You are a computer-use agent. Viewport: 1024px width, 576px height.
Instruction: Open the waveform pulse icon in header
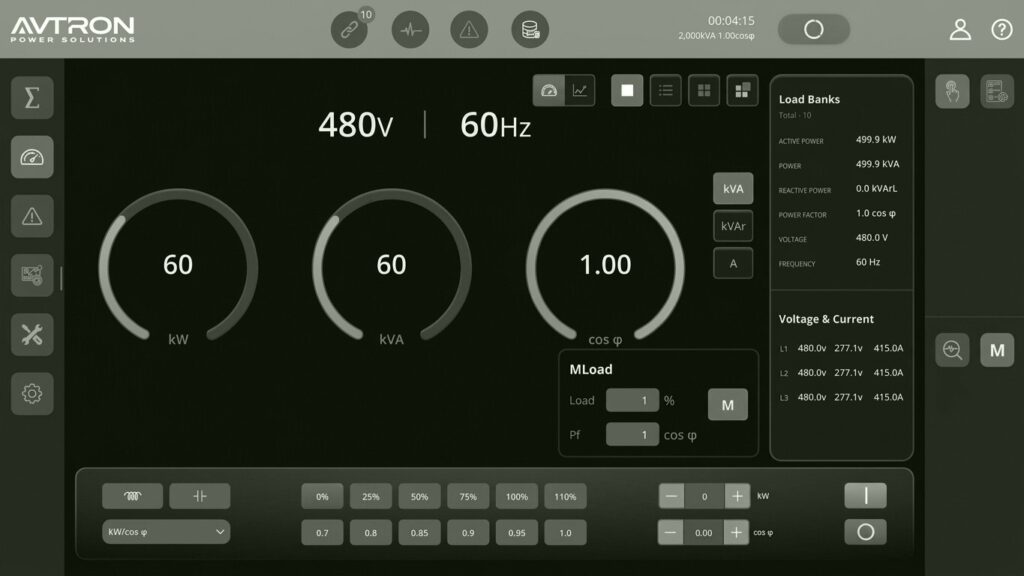pos(409,30)
